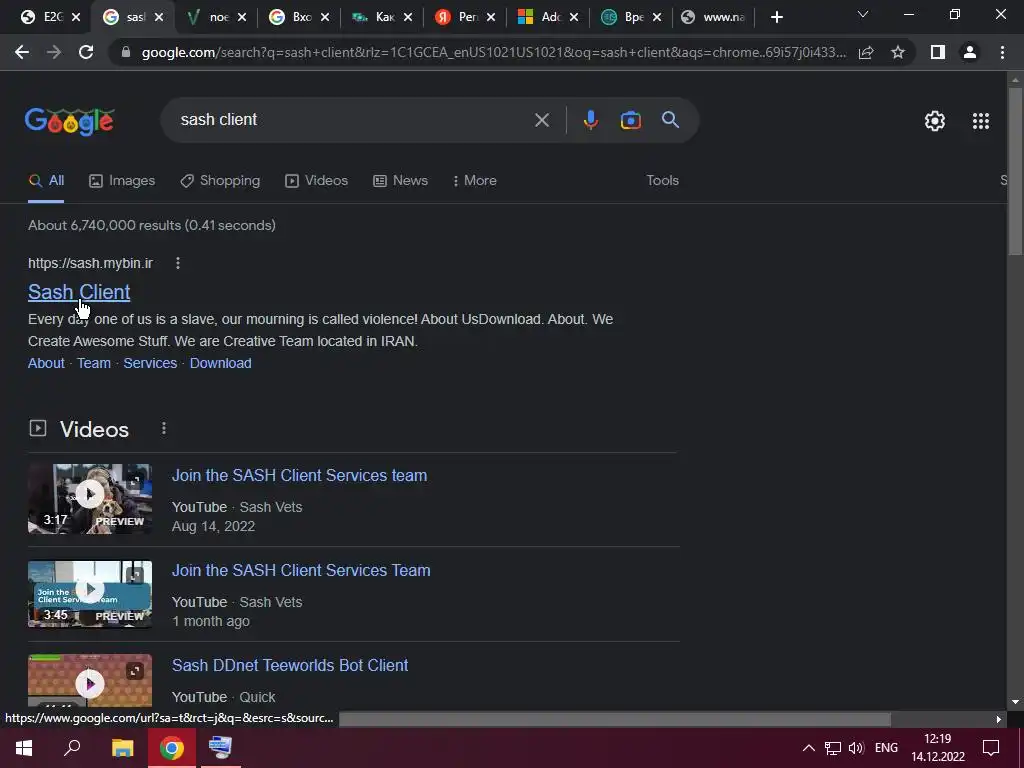This screenshot has width=1024, height=768.
Task: Play the 3:45 video preview thumbnail
Action: 89,594
